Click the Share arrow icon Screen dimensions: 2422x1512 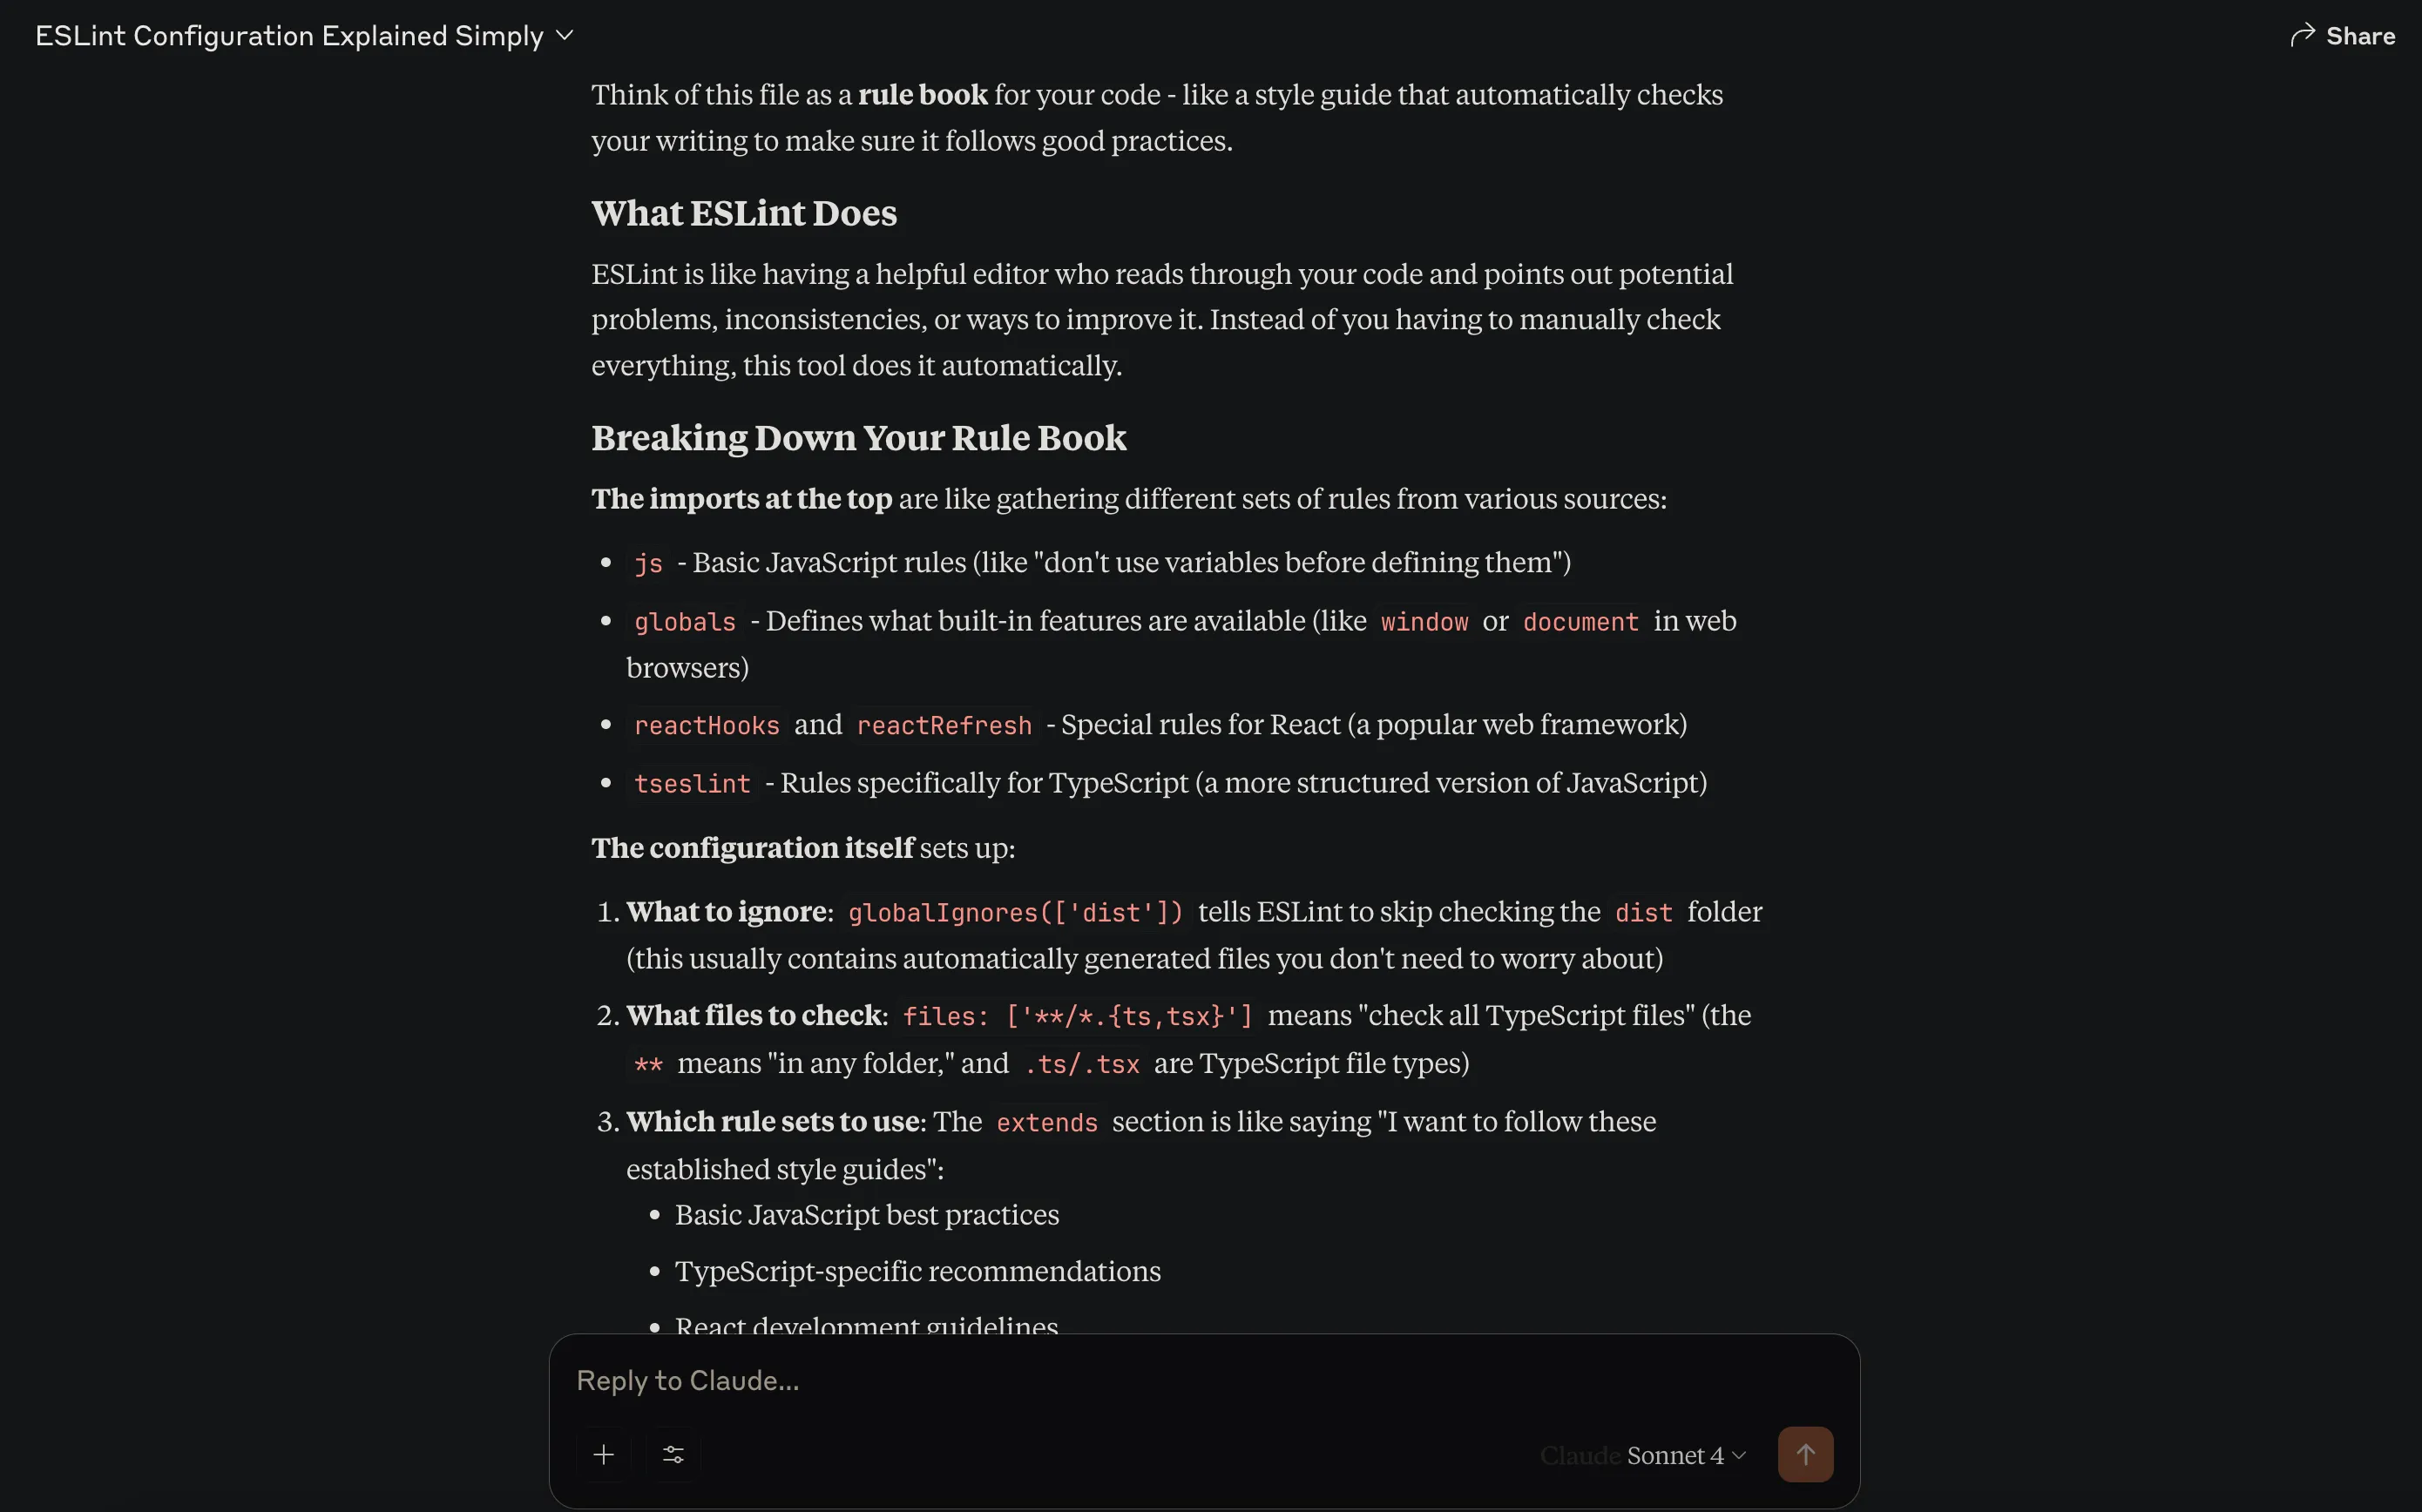click(2302, 36)
